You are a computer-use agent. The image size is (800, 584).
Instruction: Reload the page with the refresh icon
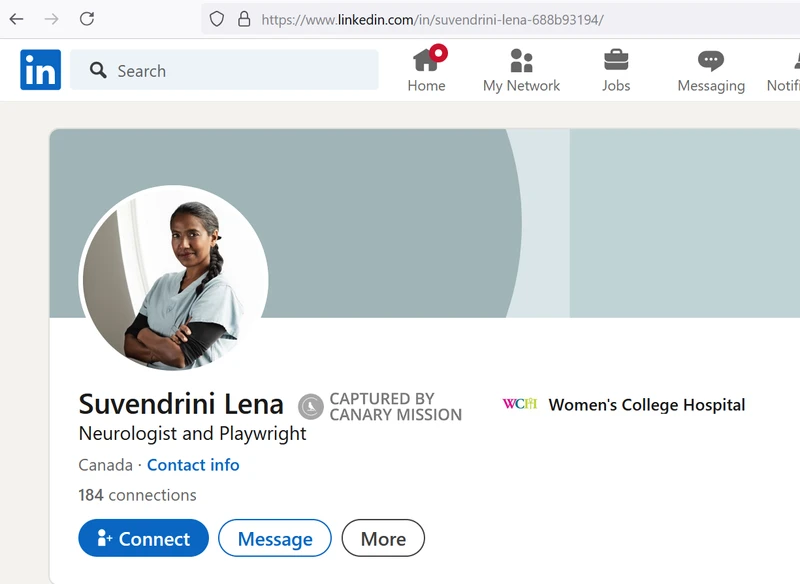(x=87, y=19)
